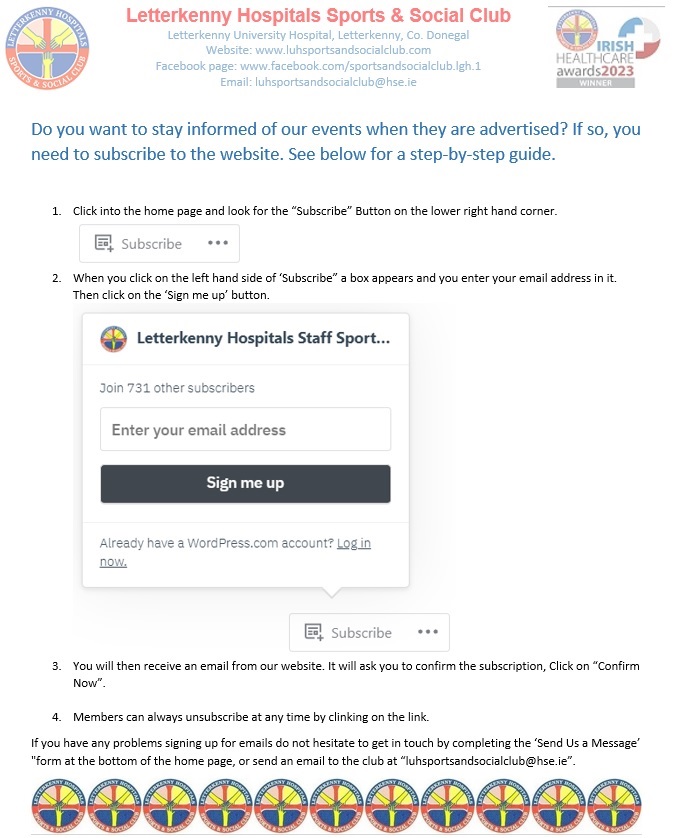Click the 'Join 731 other subscribers' text
Screen dimensions: 673x838
pos(177,388)
